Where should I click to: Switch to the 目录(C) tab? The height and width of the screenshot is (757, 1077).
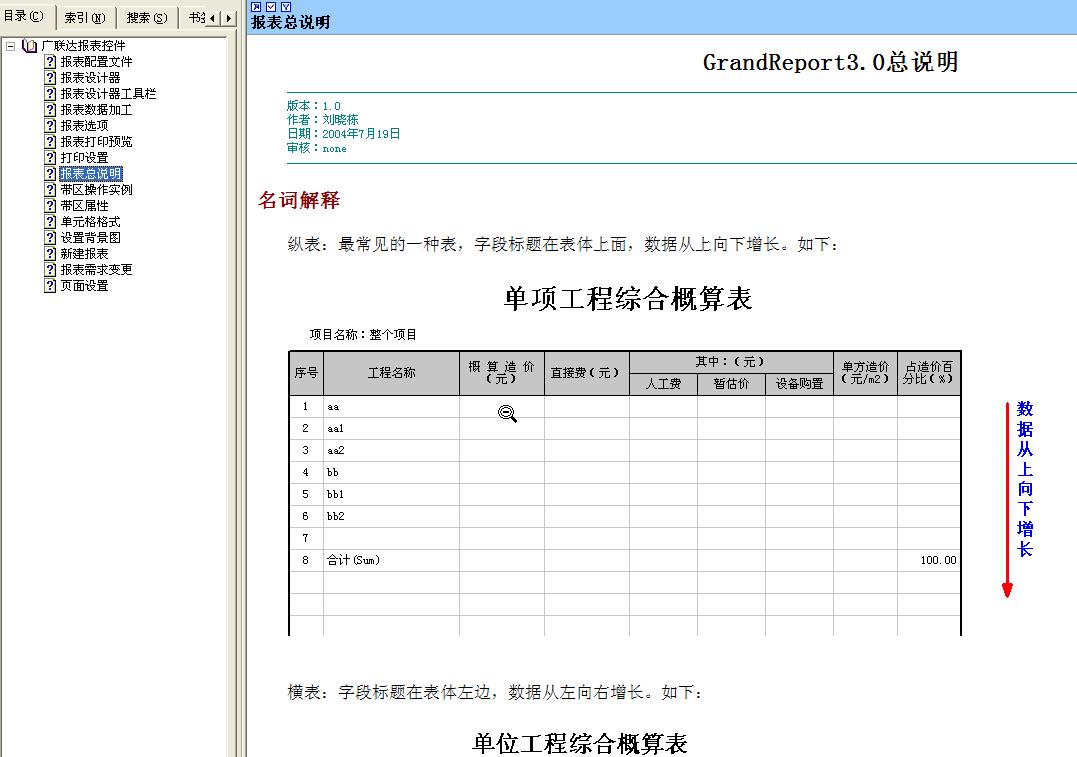tap(25, 16)
